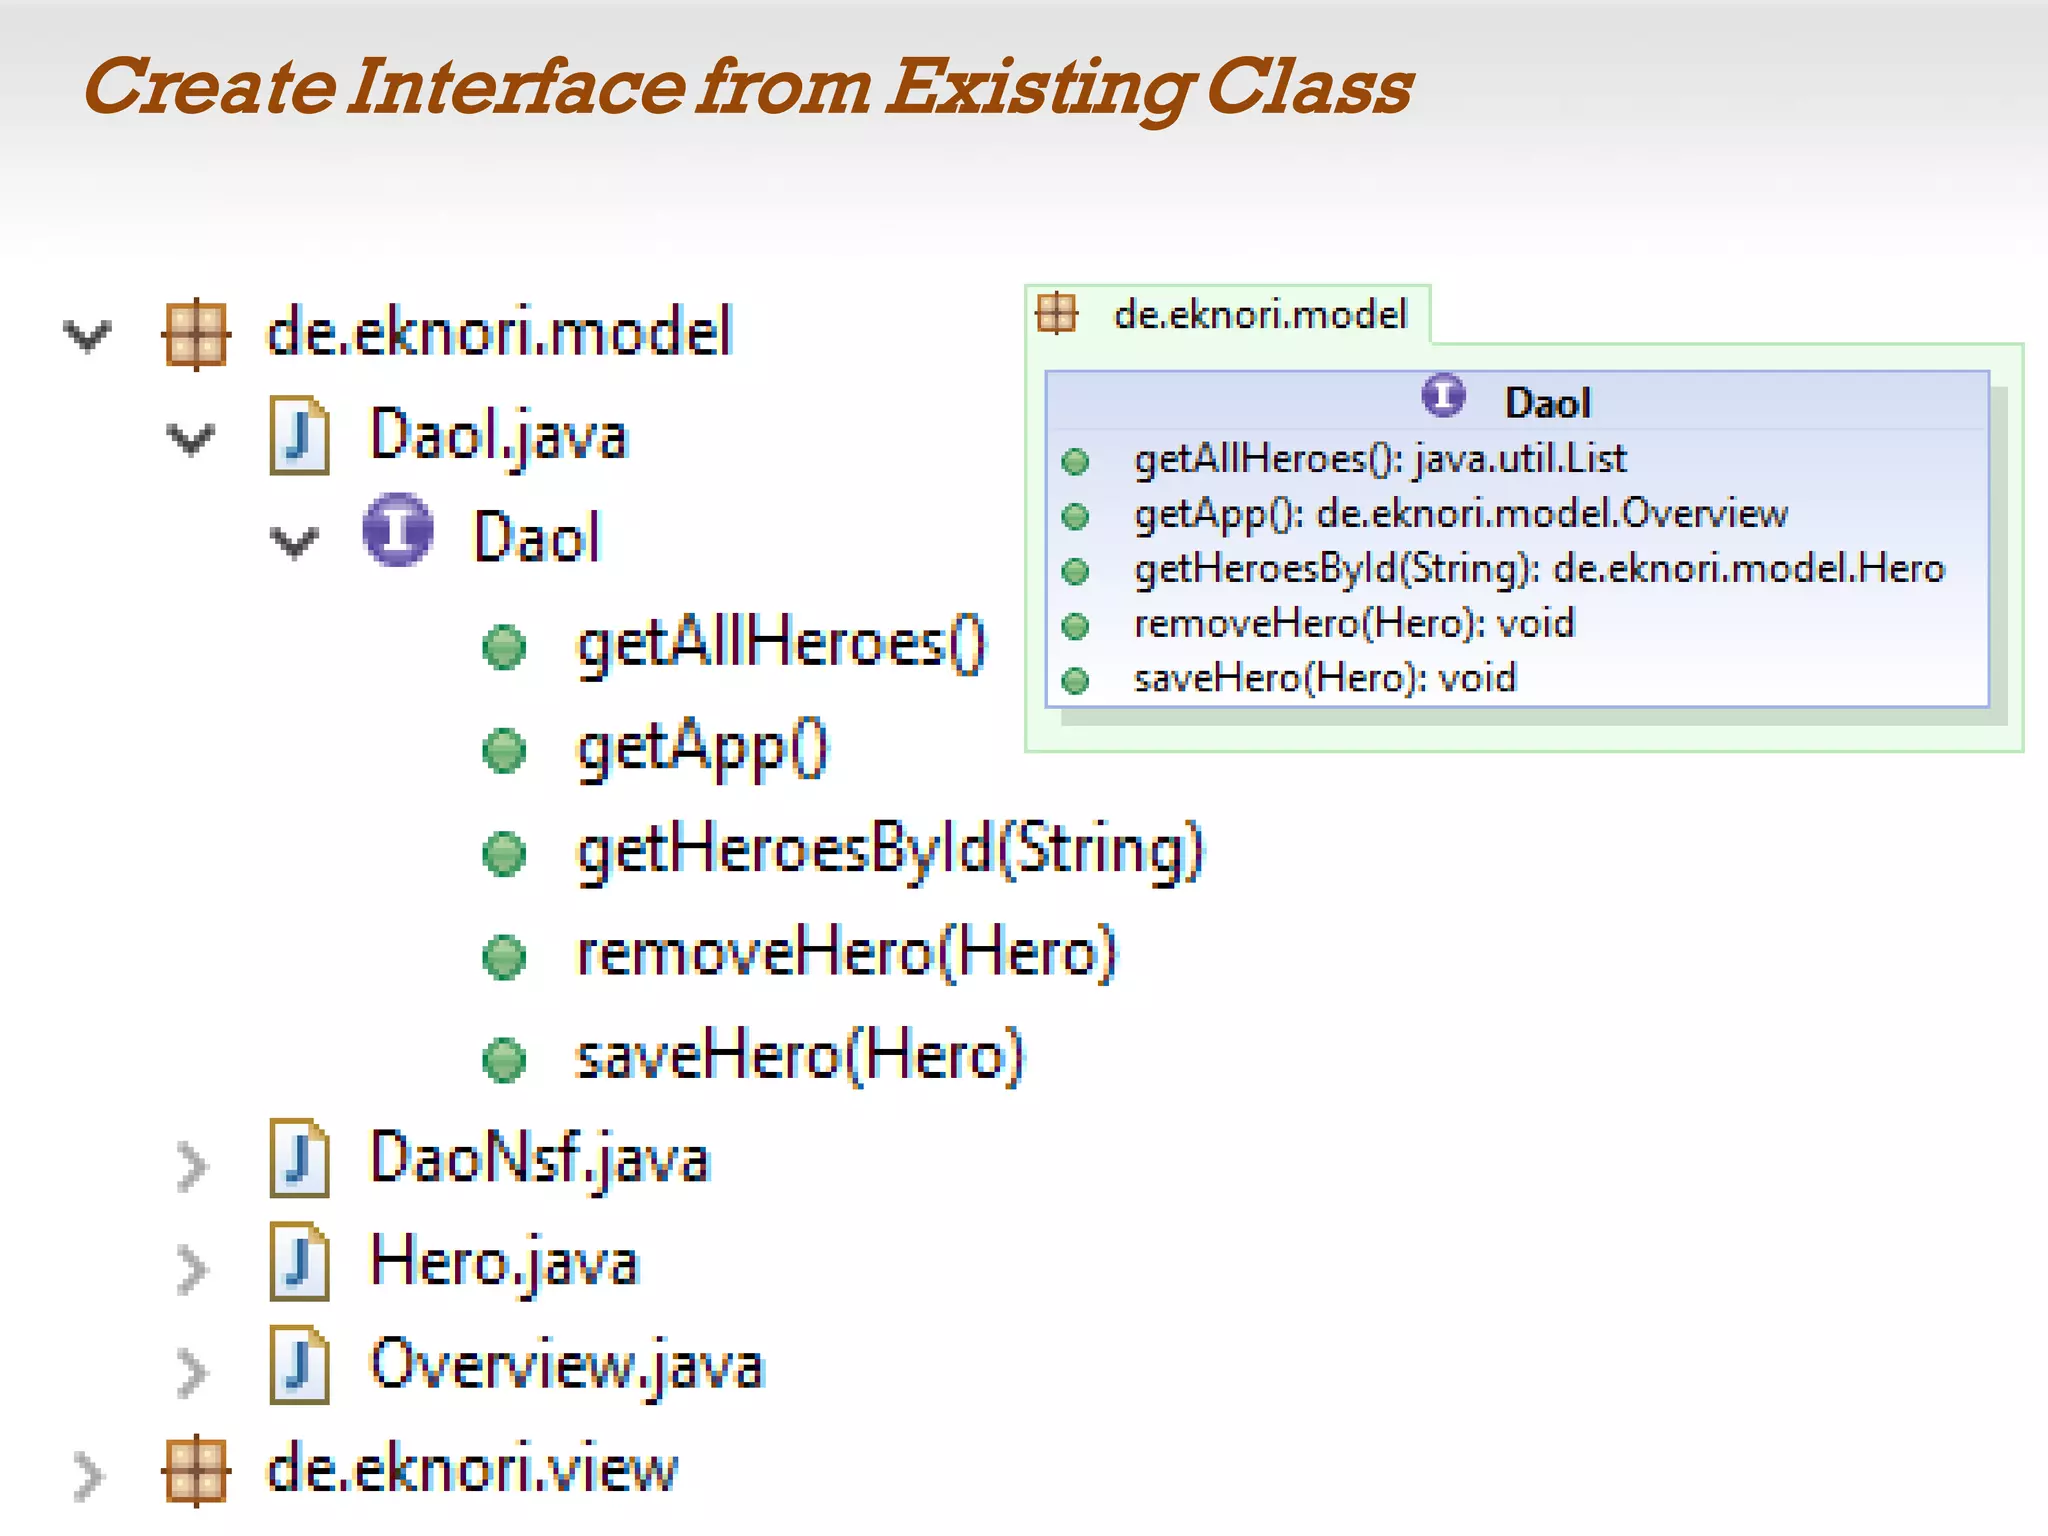Viewport: 2048px width, 1536px height.
Task: Expand the de.eknori.view package
Action: (x=87, y=1476)
